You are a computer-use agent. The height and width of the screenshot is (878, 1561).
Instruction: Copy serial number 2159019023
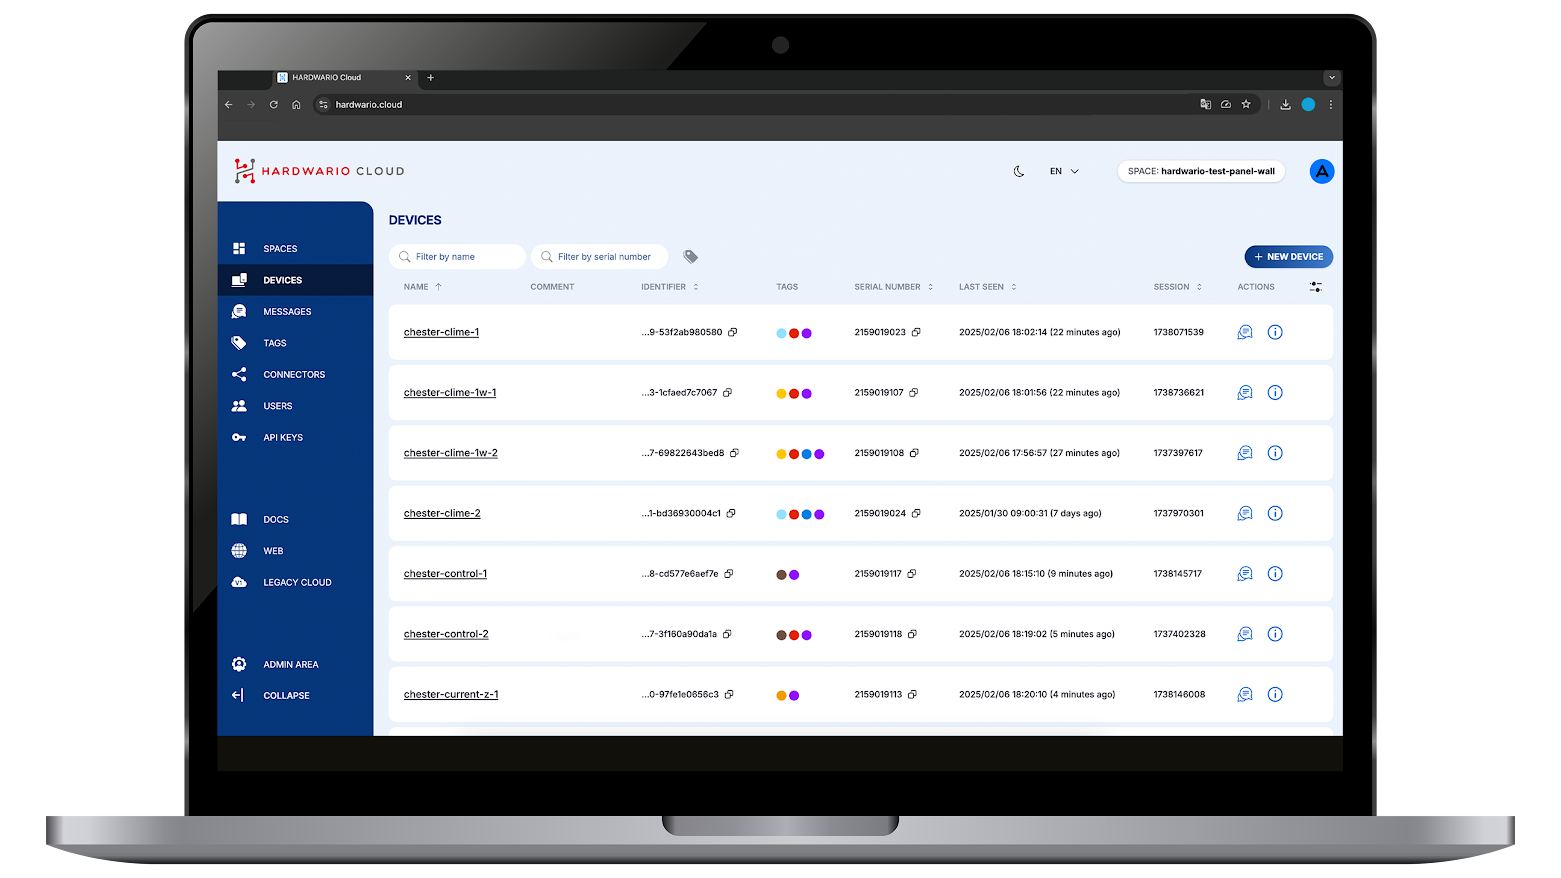(x=916, y=332)
